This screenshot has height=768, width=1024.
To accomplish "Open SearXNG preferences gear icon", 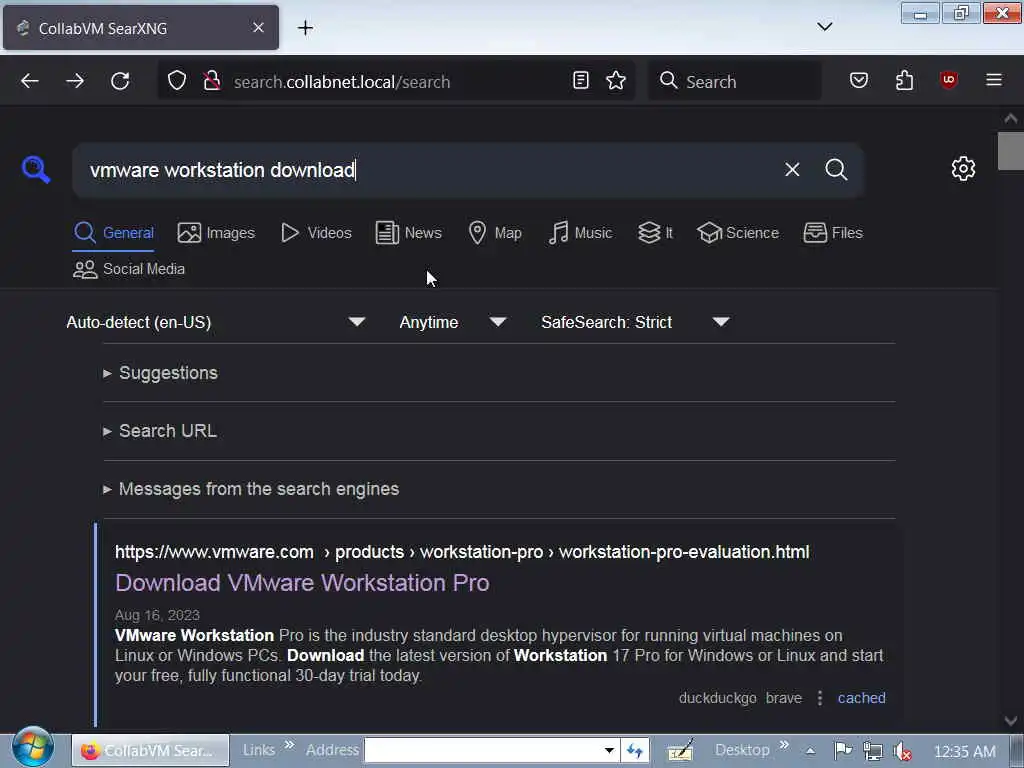I will click(963, 168).
